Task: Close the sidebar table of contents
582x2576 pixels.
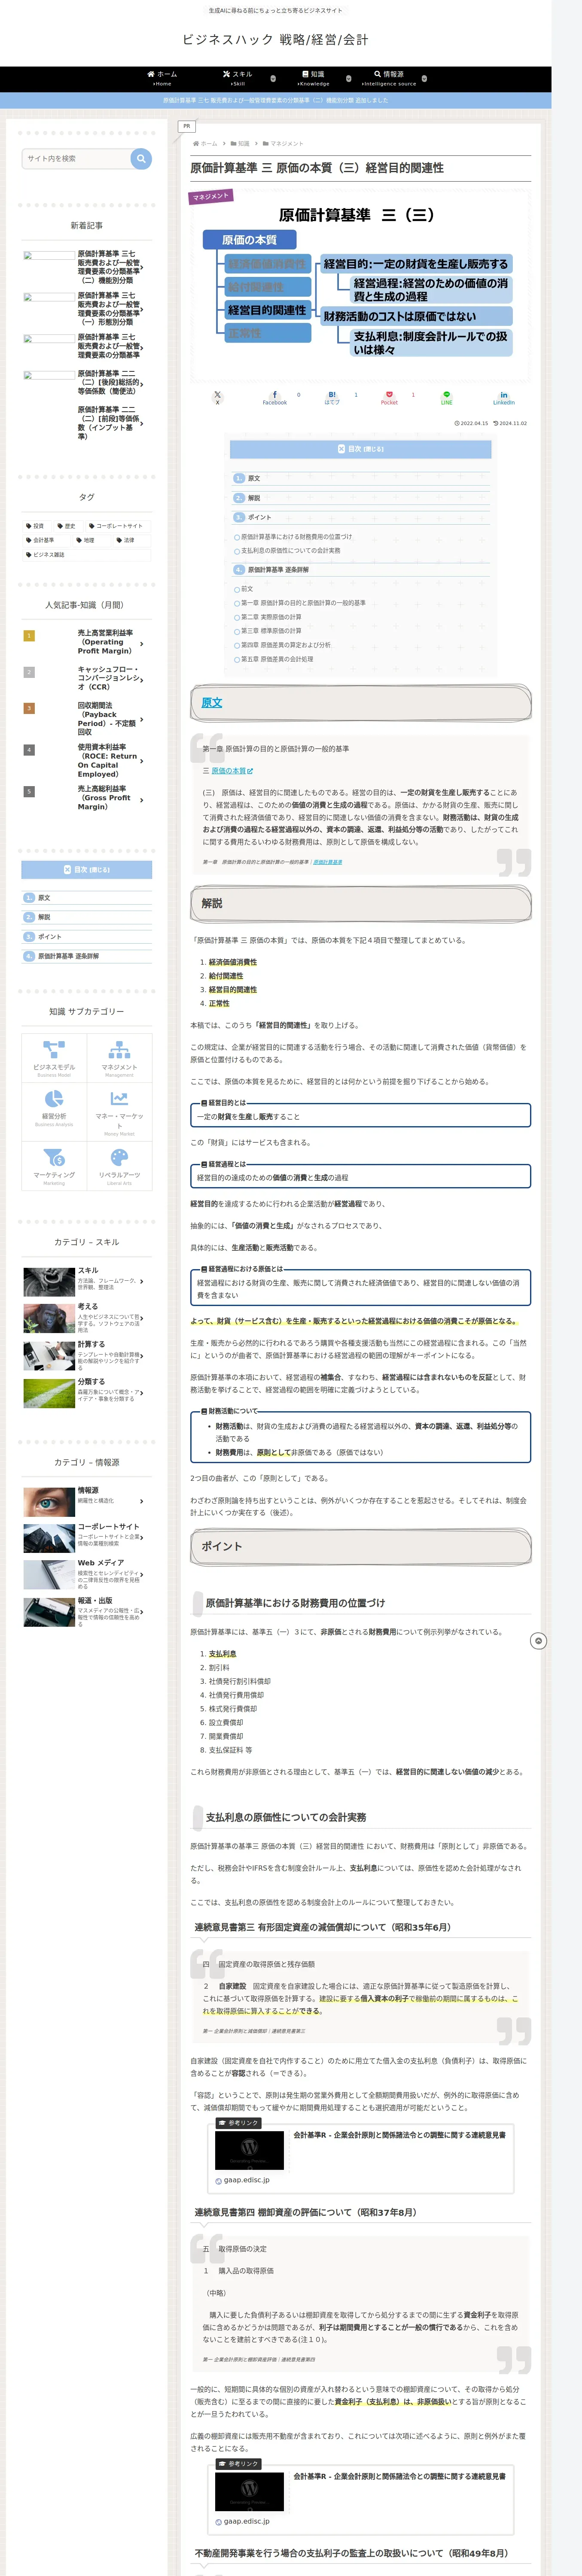Action: 87,870
